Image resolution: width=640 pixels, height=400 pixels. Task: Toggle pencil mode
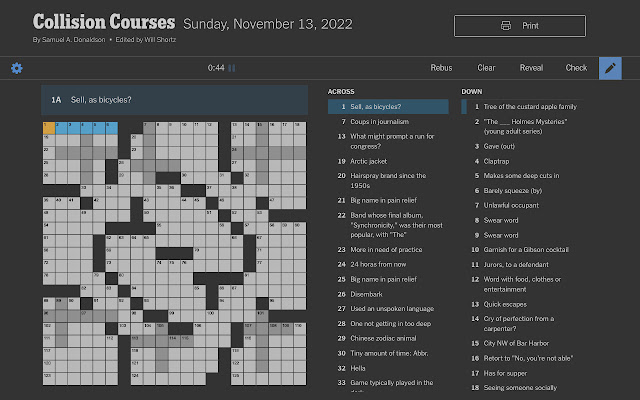[609, 68]
